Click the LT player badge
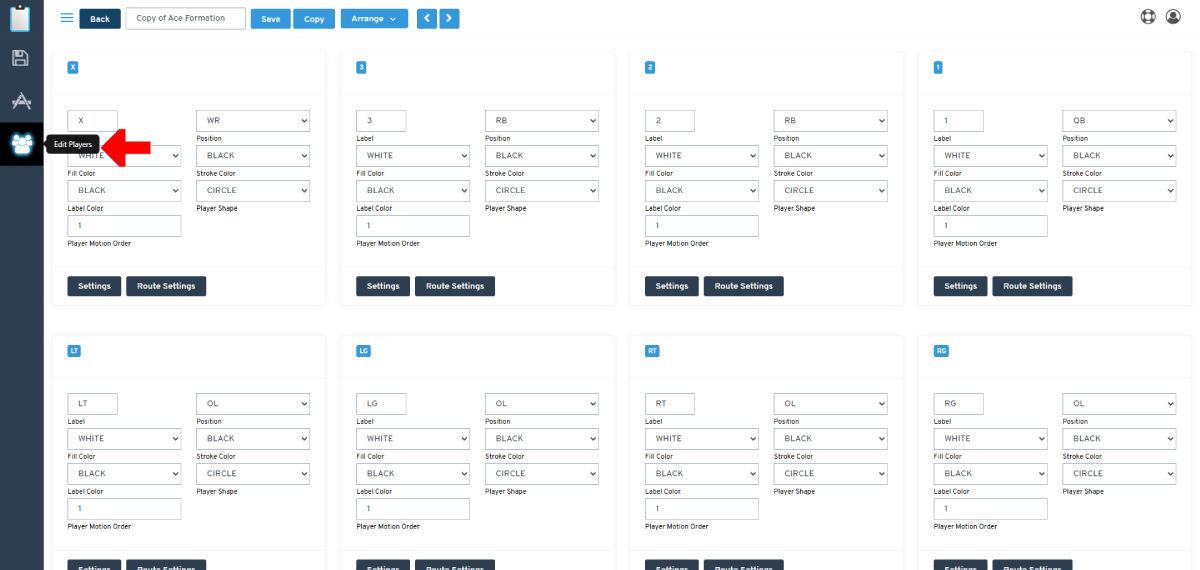 (x=74, y=351)
